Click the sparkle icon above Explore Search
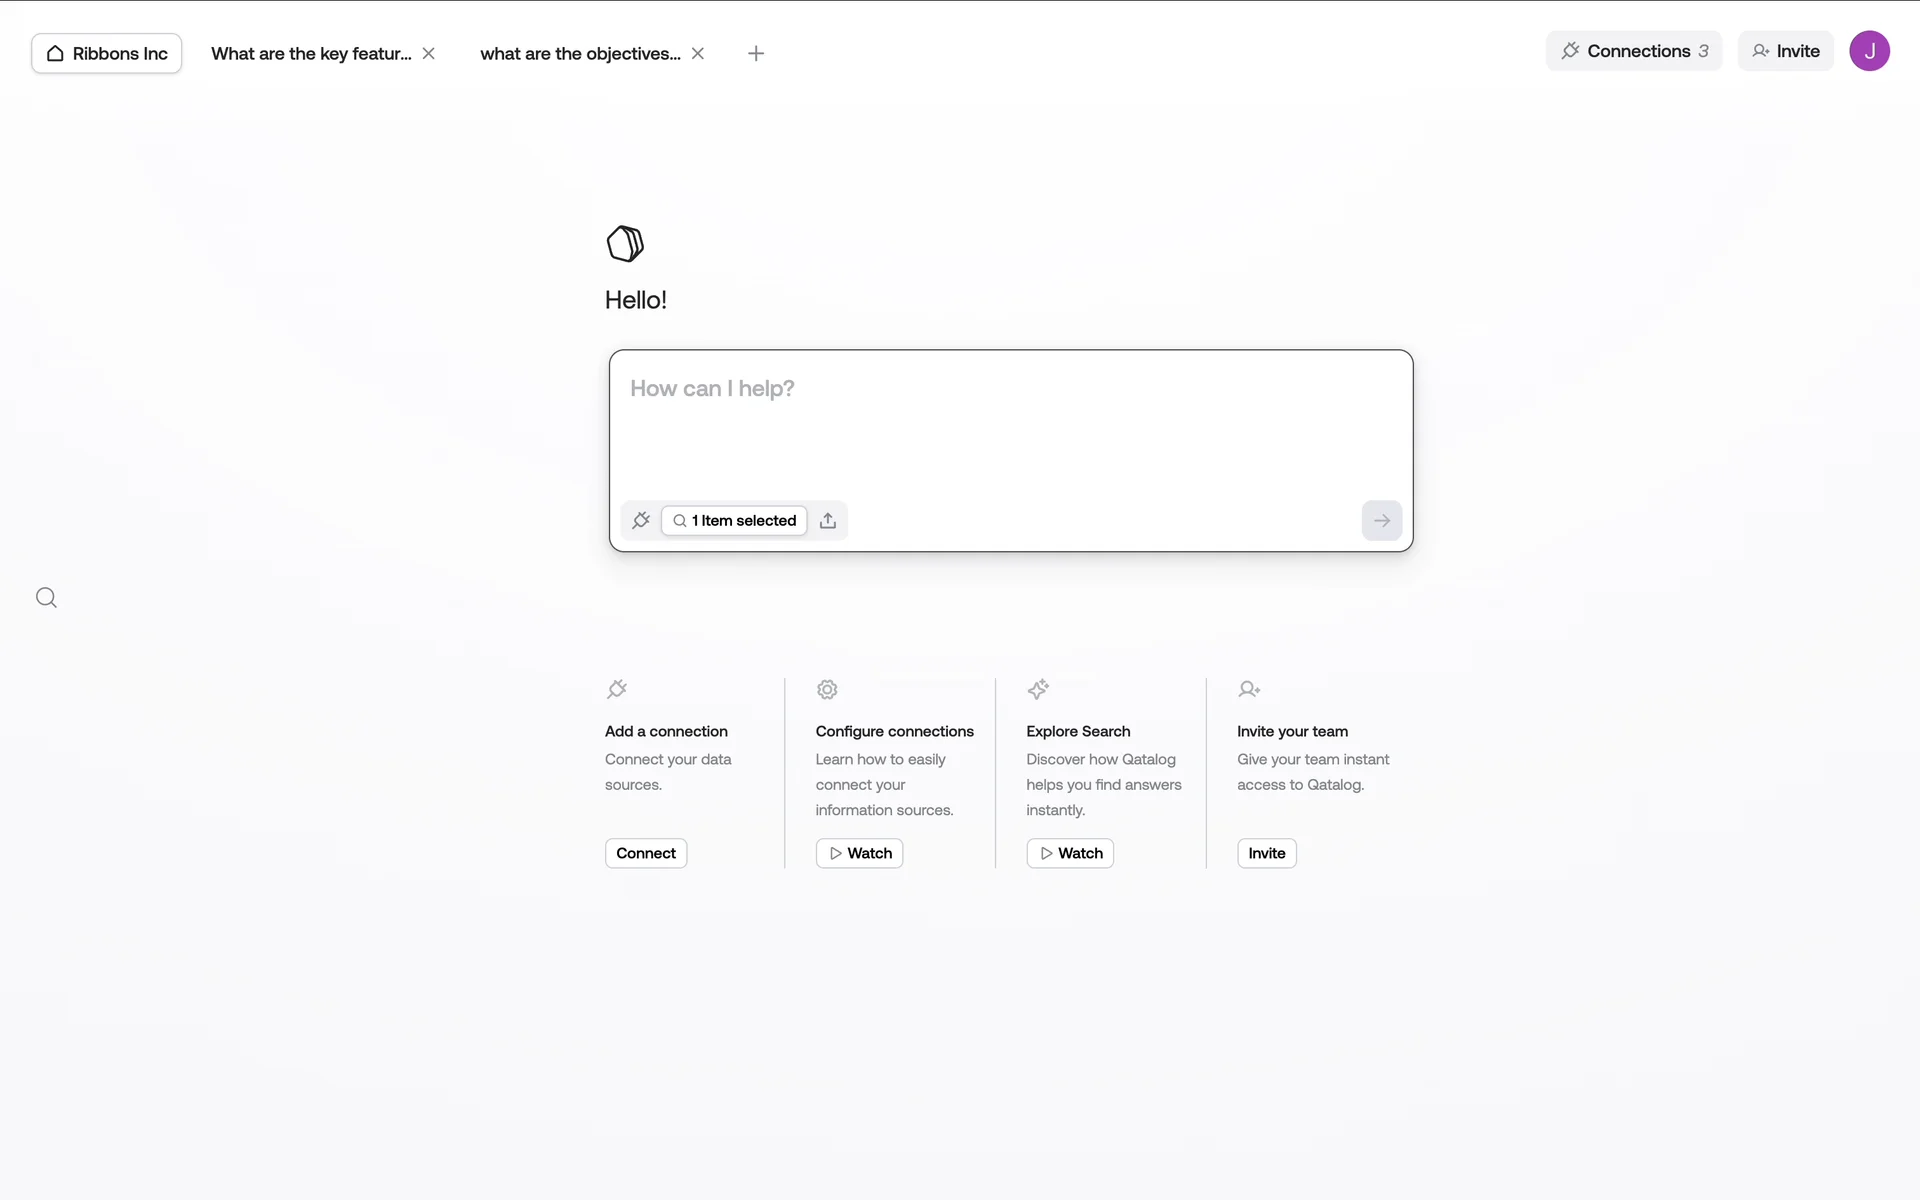 [1038, 689]
